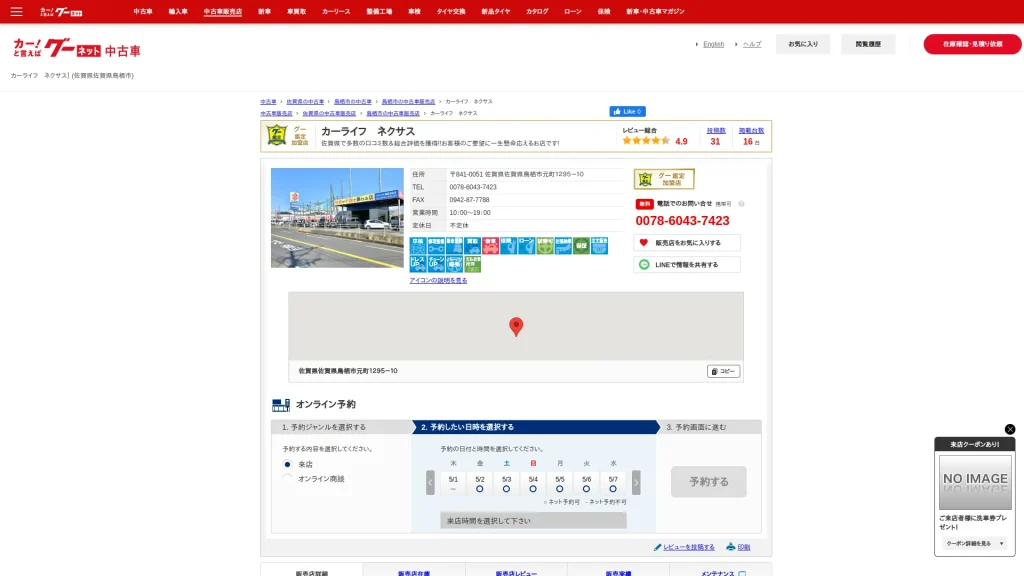
Task: Open アイコンの説明を見る link
Action: [438, 280]
